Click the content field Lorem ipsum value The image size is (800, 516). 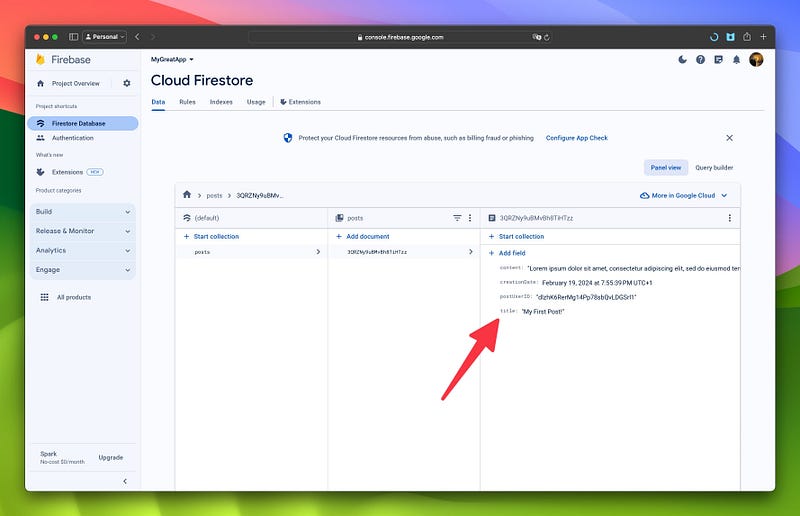(633, 268)
